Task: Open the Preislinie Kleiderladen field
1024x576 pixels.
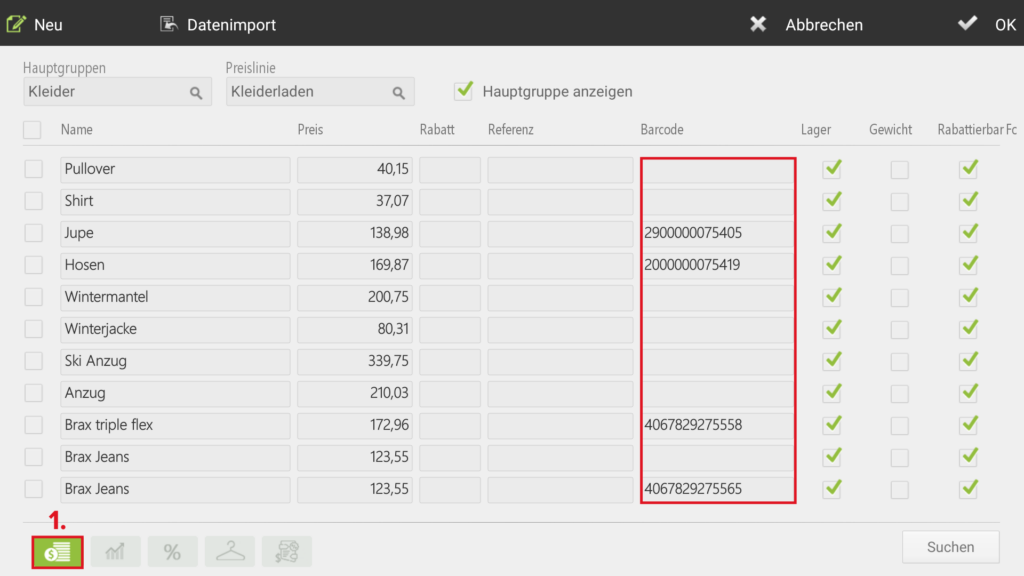Action: (x=320, y=92)
